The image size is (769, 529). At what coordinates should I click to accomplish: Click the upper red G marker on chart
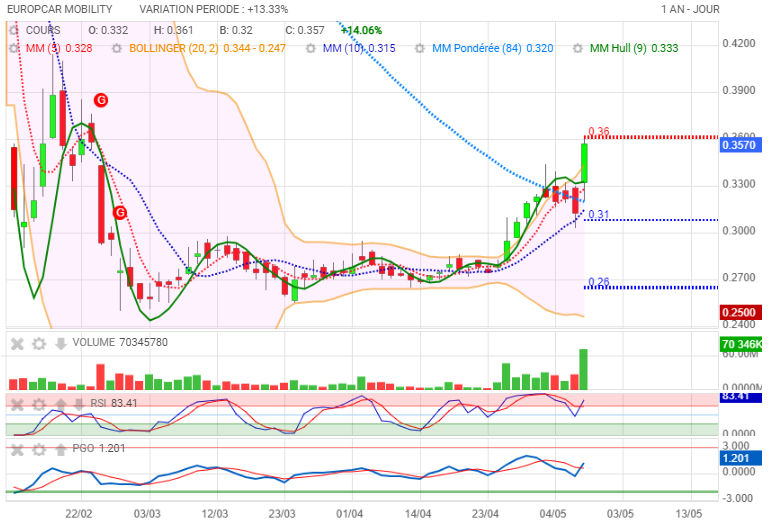pyautogui.click(x=101, y=100)
